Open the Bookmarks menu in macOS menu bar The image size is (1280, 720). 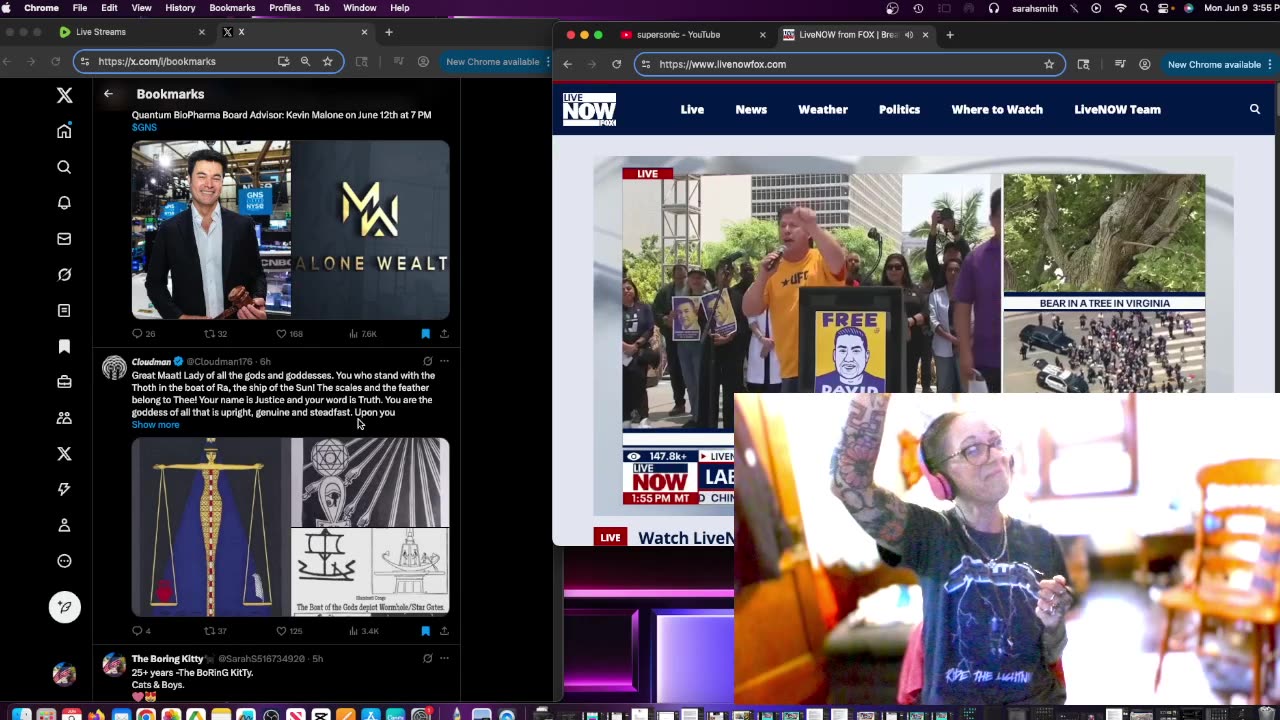pyautogui.click(x=232, y=8)
